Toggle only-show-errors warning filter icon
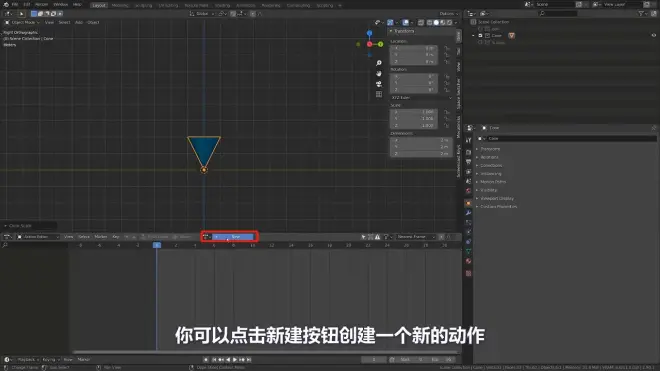Viewport: 660px width, 371px height. coord(378,237)
